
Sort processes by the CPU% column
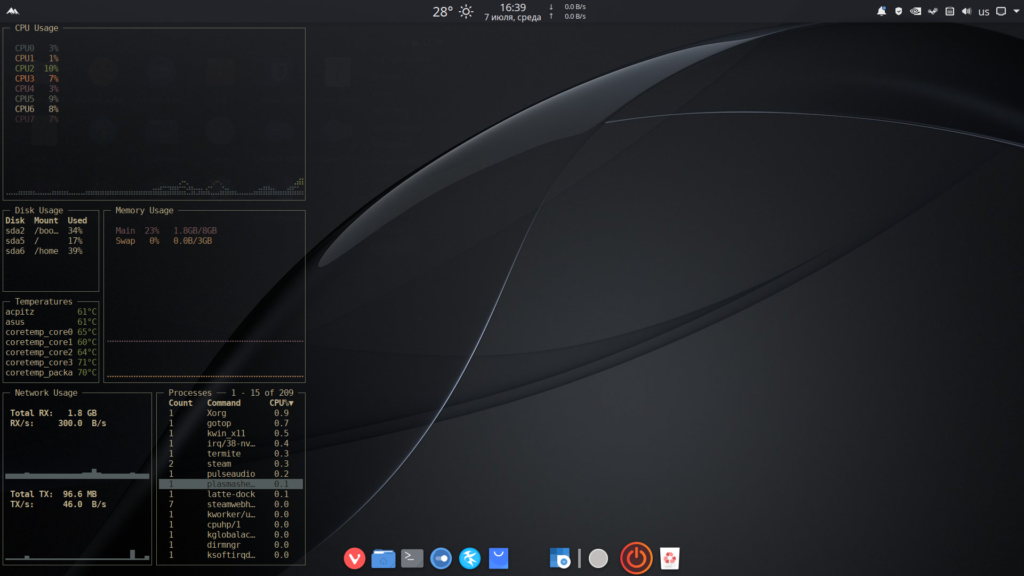click(x=281, y=403)
